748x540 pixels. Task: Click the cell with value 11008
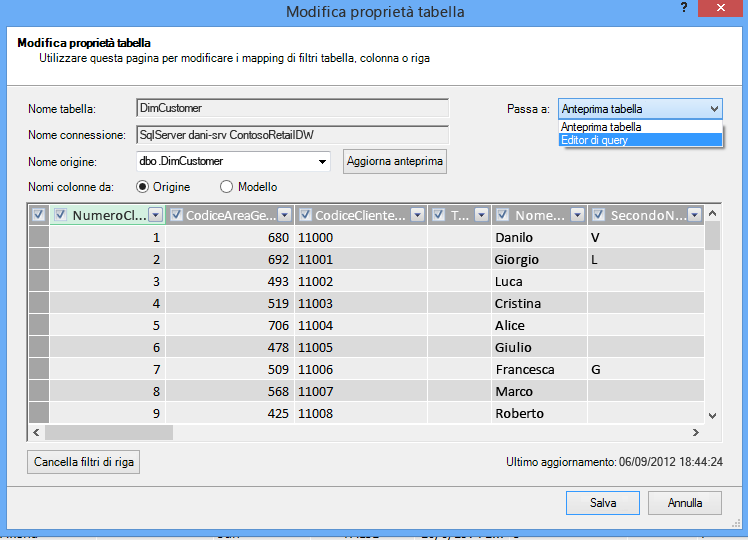click(361, 413)
